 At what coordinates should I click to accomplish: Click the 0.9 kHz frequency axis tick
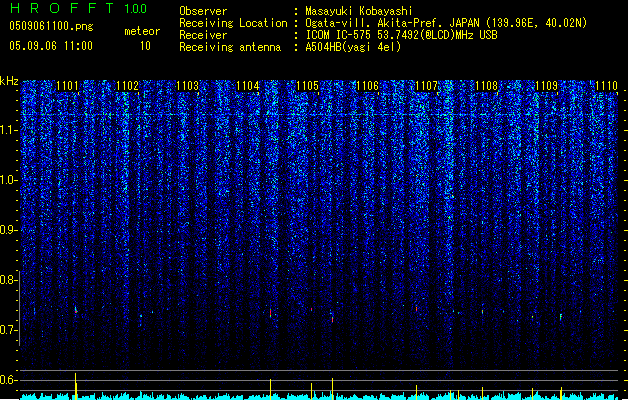point(9,230)
